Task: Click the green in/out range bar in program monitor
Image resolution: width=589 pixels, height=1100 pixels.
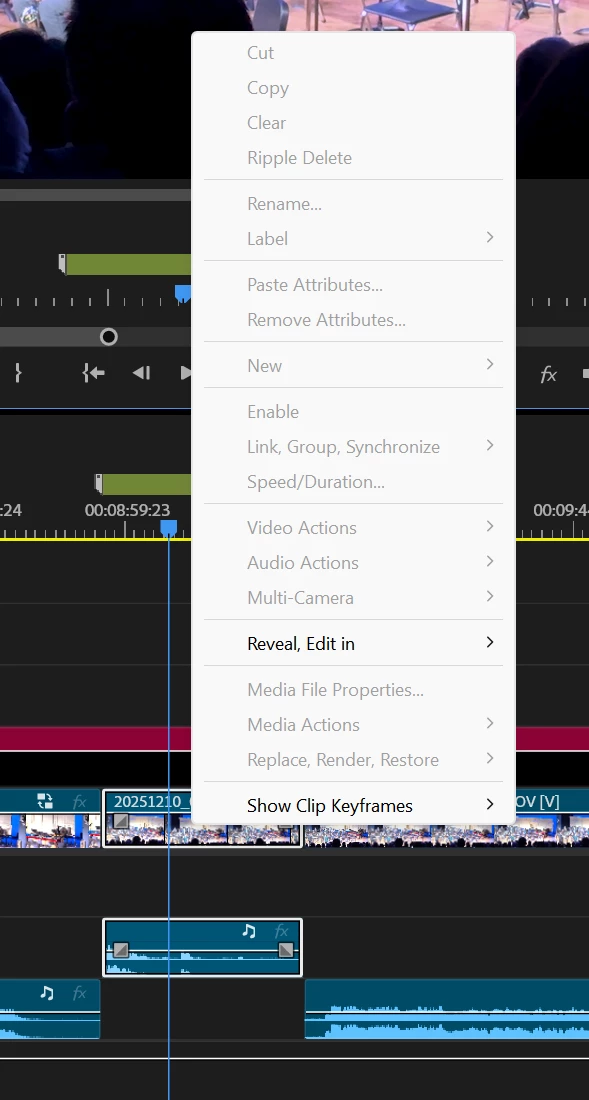Action: [128, 264]
